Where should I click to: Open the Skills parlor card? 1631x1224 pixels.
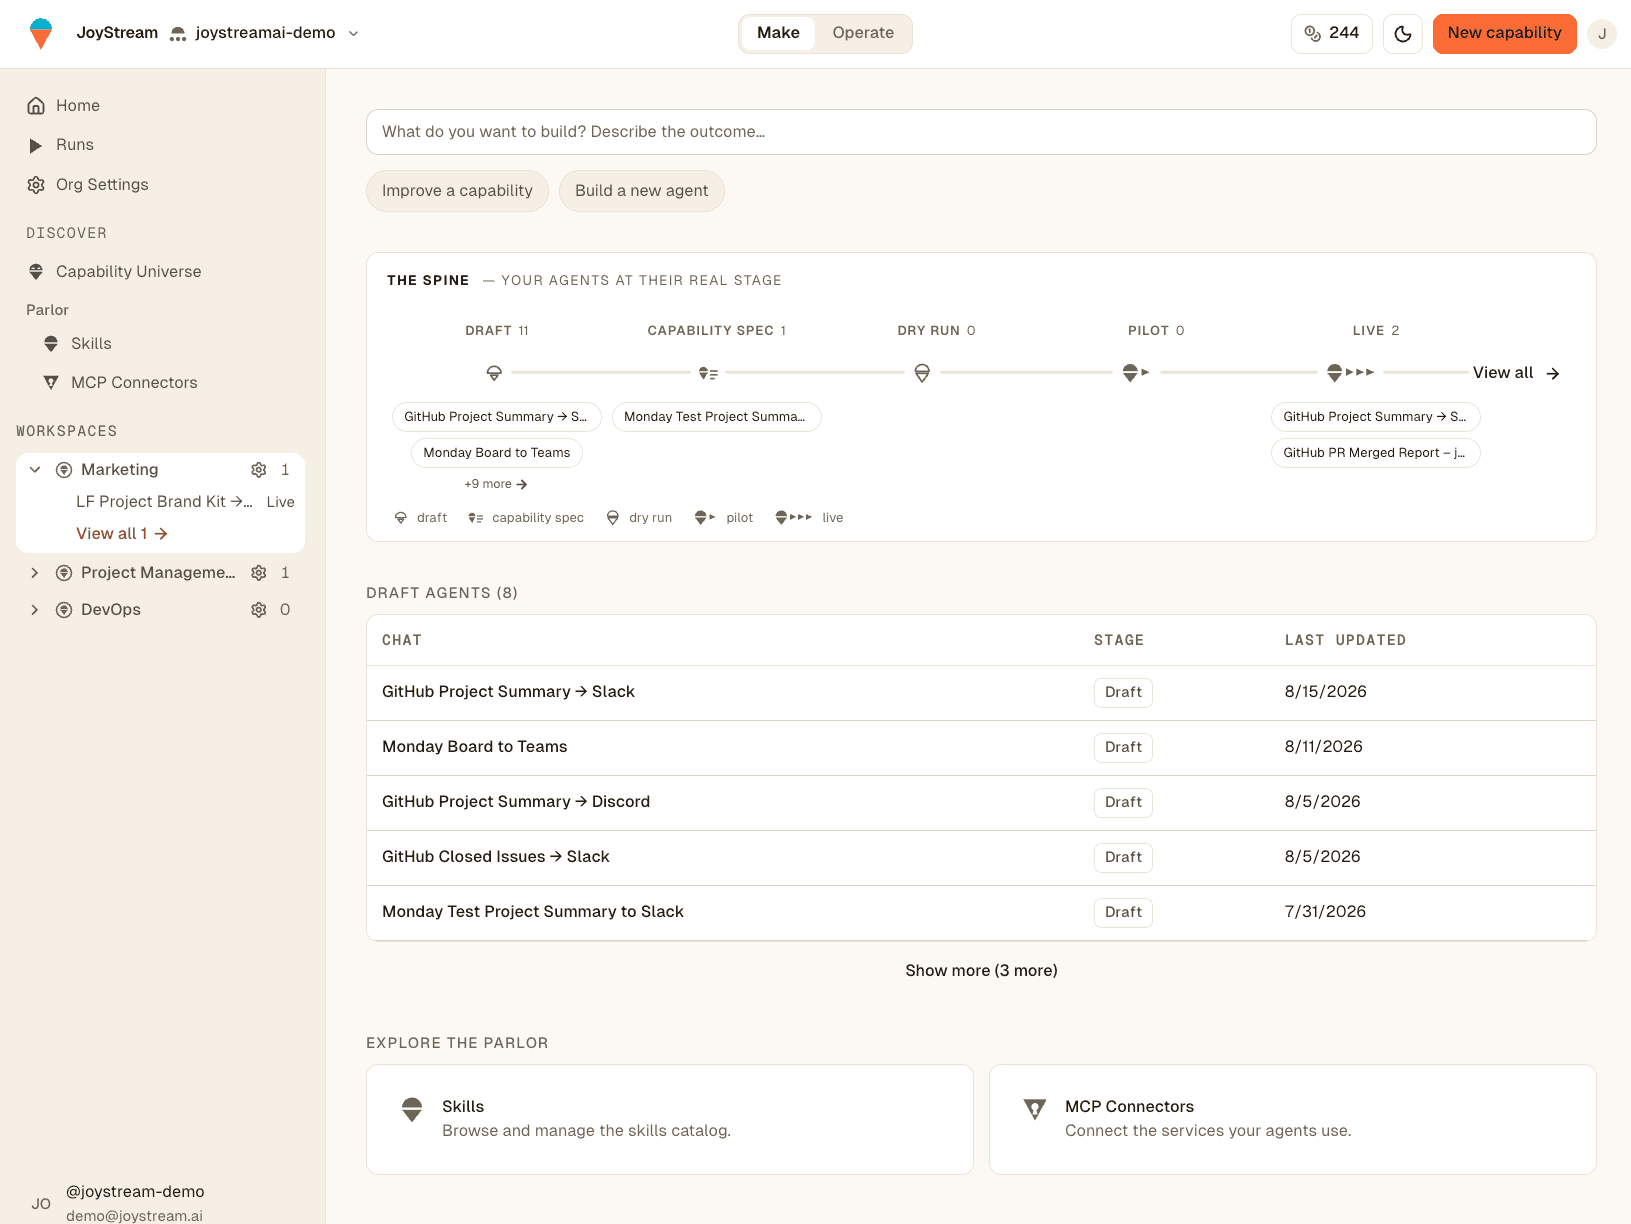[670, 1120]
